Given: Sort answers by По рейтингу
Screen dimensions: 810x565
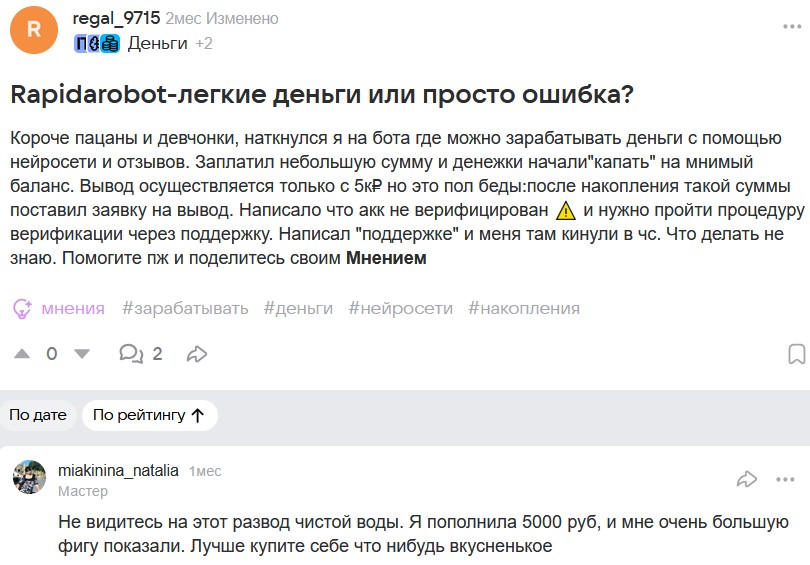Looking at the screenshot, I should 149,415.
